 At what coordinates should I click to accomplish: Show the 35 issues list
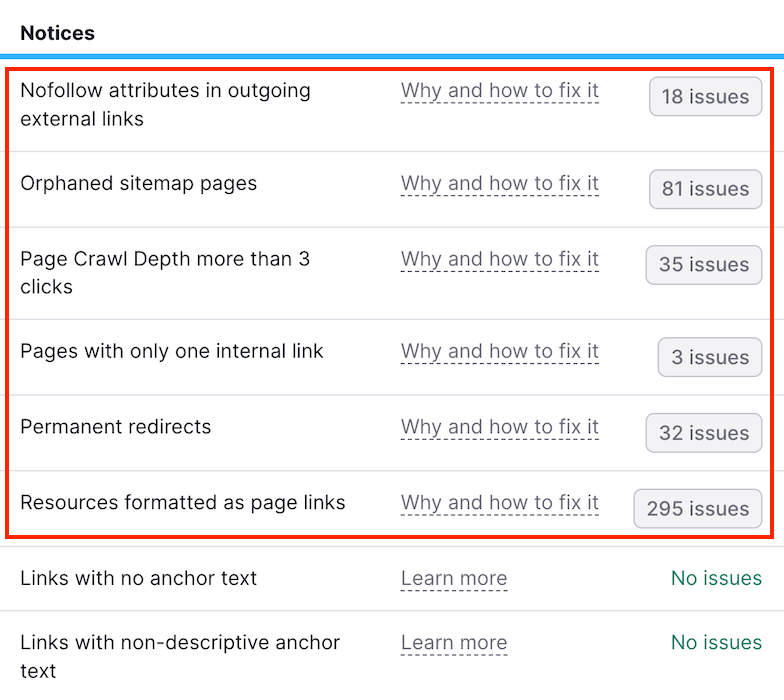click(x=703, y=265)
